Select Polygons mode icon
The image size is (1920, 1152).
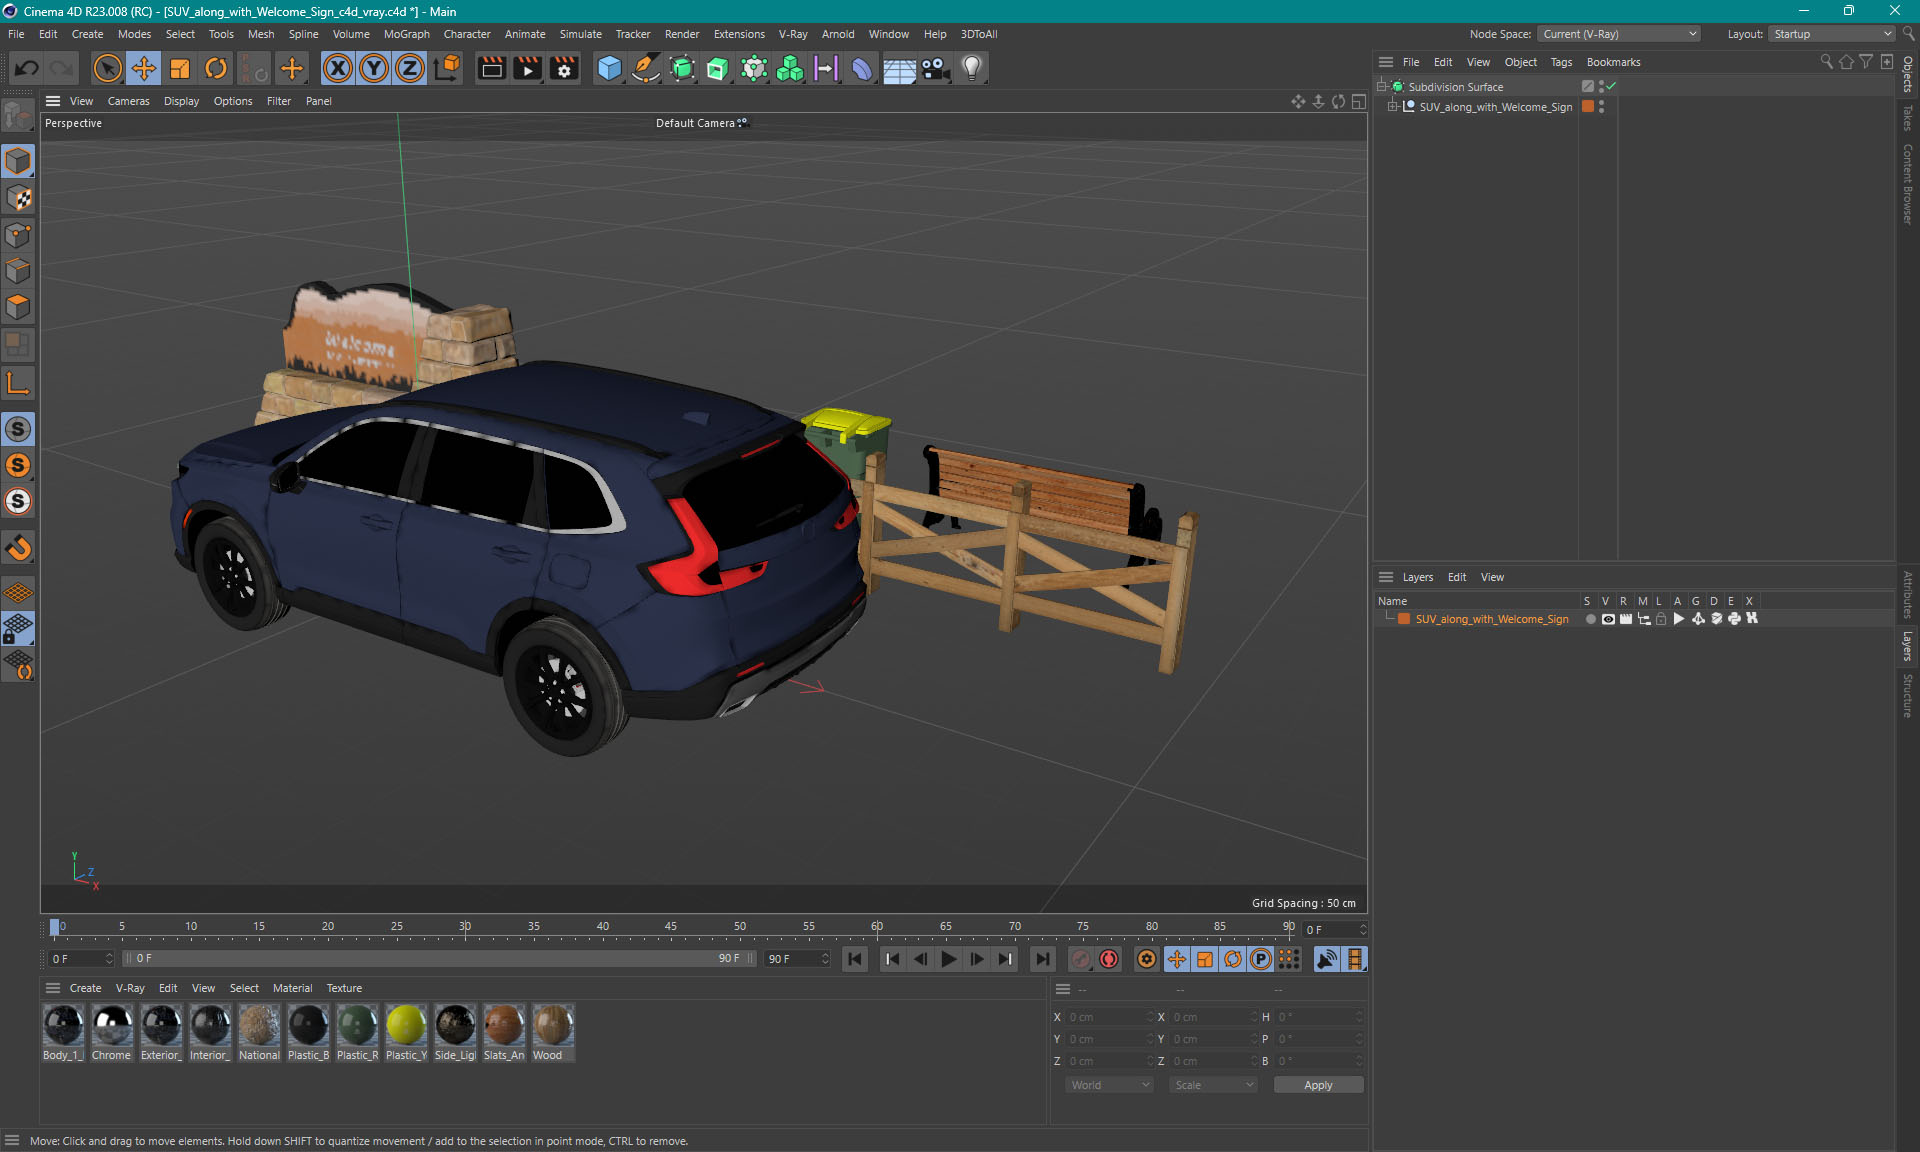click(x=18, y=307)
